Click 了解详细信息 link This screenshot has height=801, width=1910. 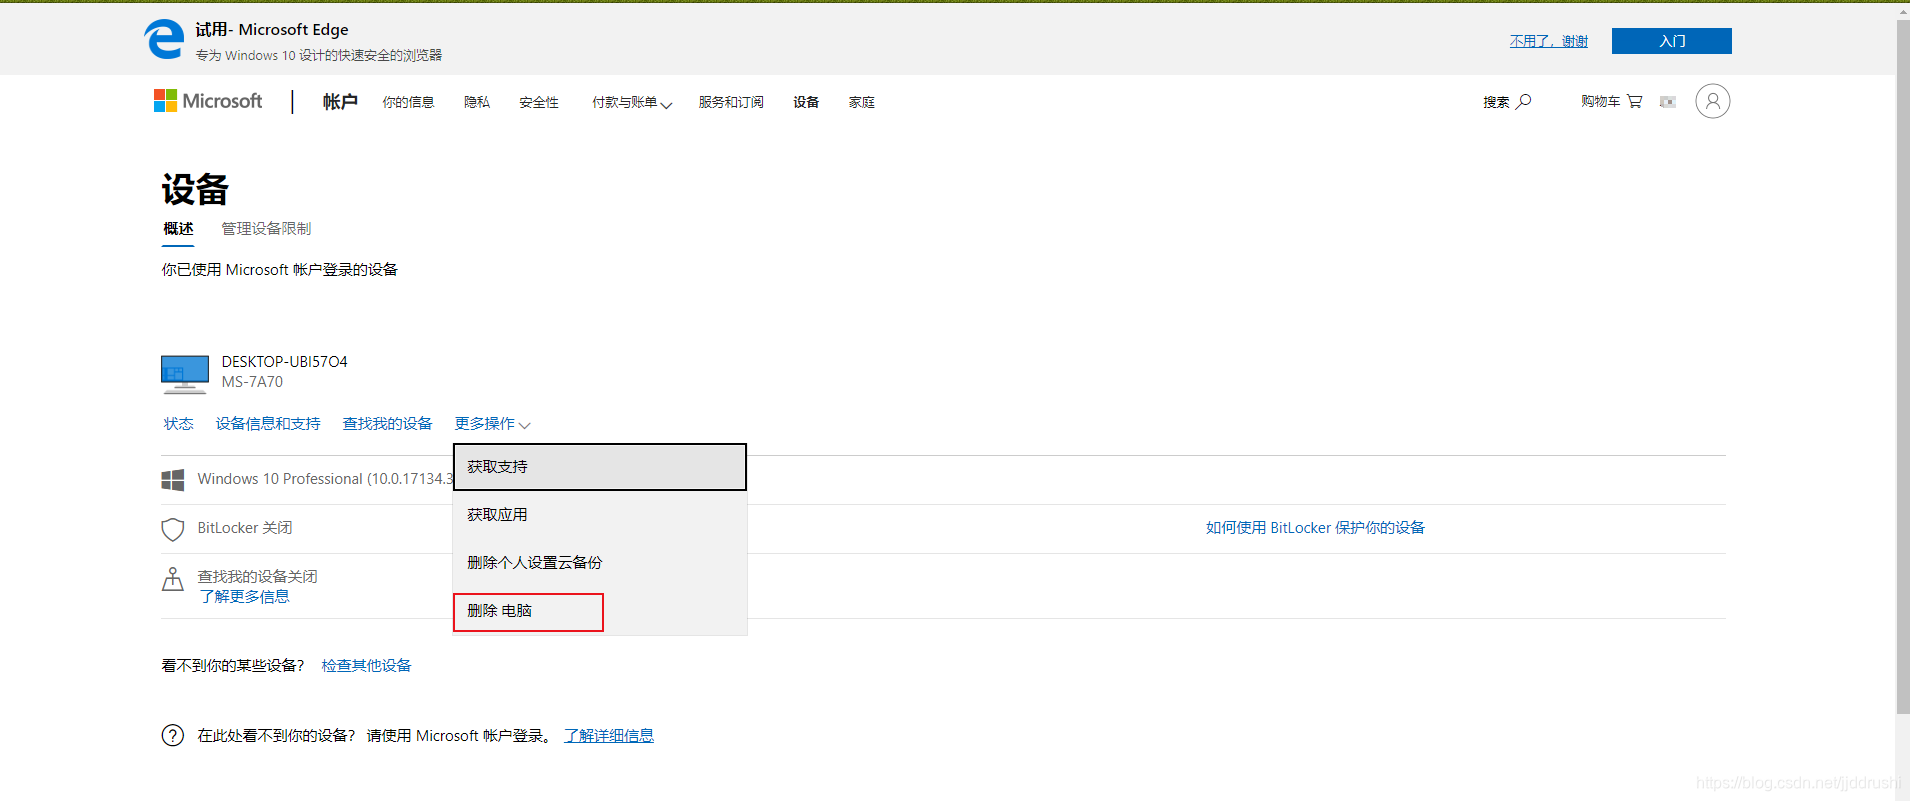pos(609,736)
